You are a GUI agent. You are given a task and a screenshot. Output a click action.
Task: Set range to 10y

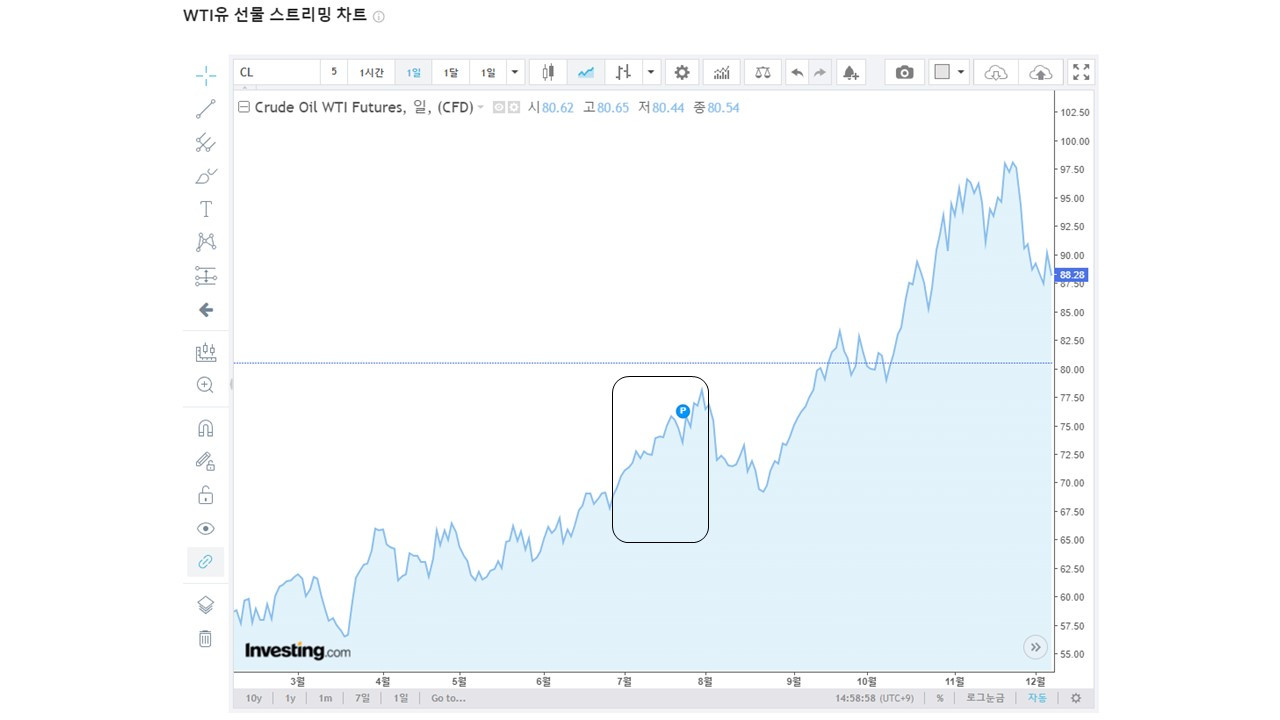[254, 698]
